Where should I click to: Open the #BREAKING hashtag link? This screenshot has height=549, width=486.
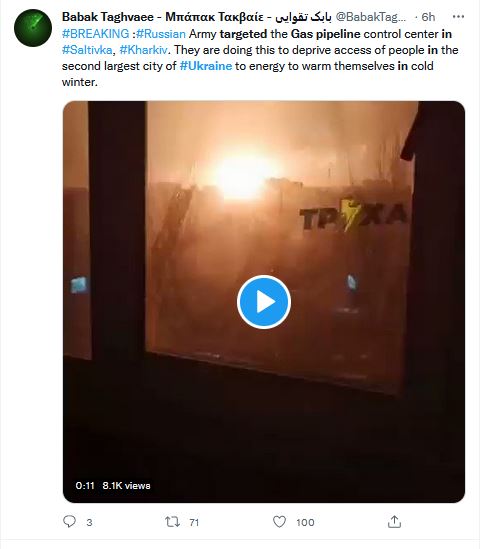[x=95, y=34]
